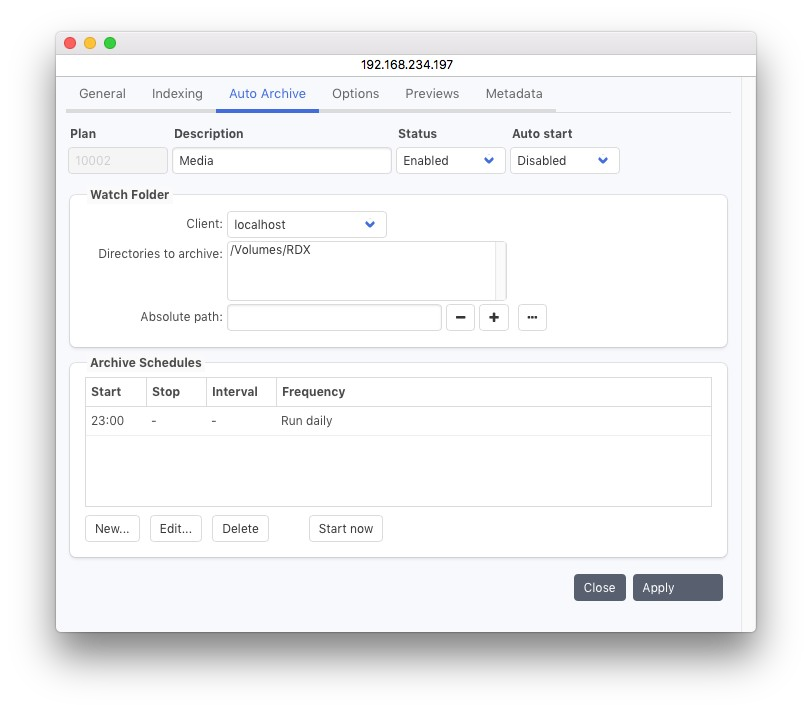
Task: Focus the Absolute path input field
Action: tap(334, 318)
